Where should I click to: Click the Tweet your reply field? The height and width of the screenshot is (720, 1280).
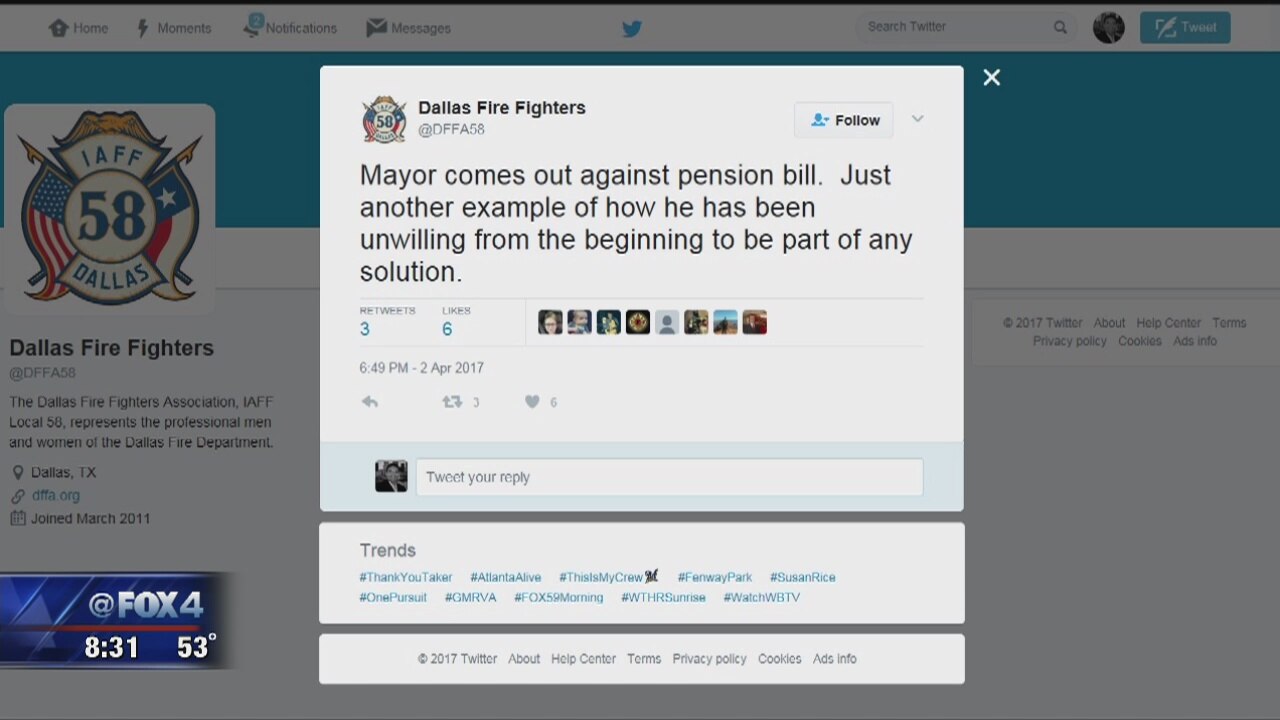(669, 477)
